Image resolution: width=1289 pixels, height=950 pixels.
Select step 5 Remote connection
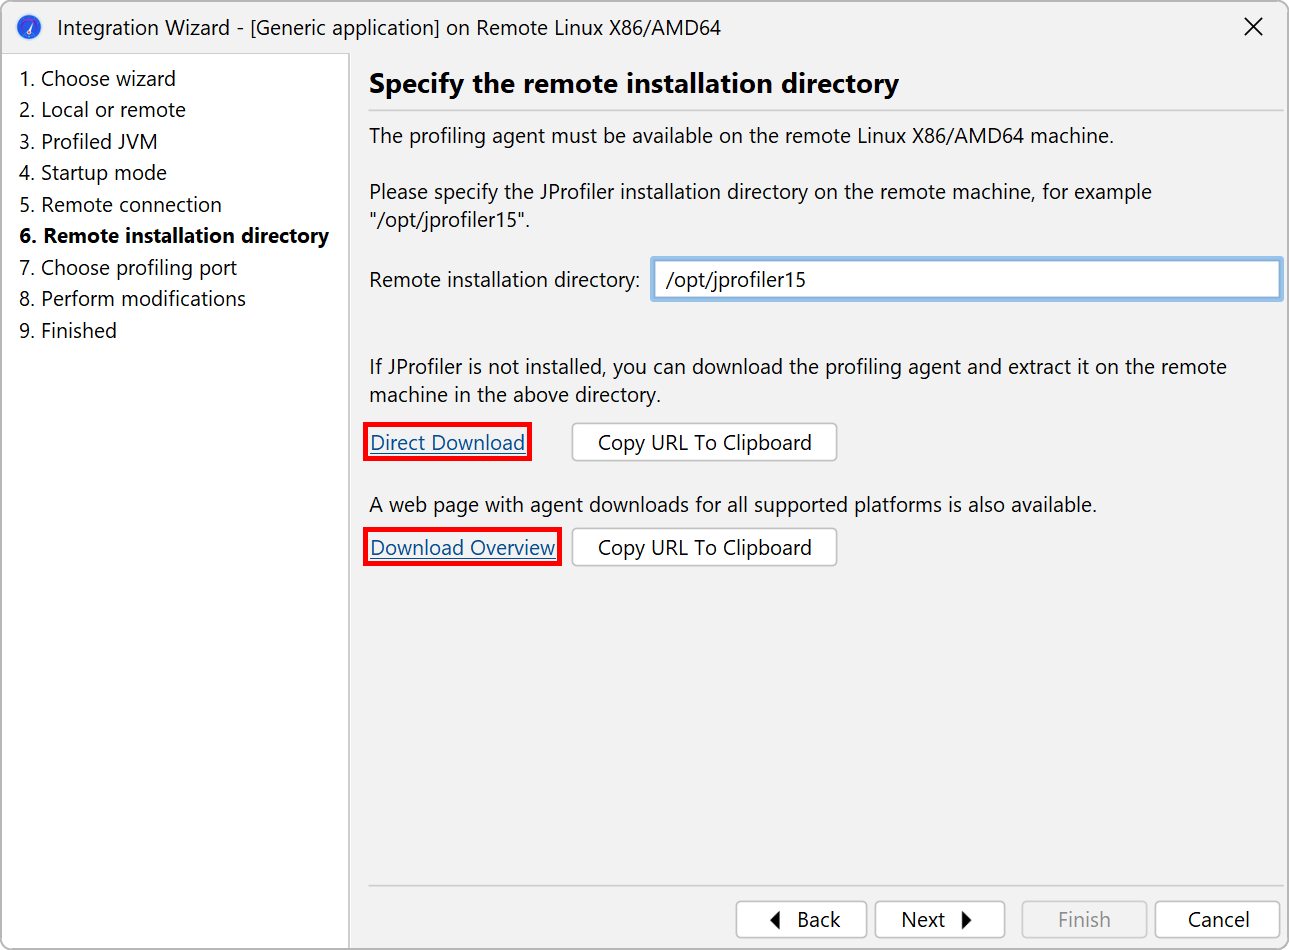click(x=121, y=205)
